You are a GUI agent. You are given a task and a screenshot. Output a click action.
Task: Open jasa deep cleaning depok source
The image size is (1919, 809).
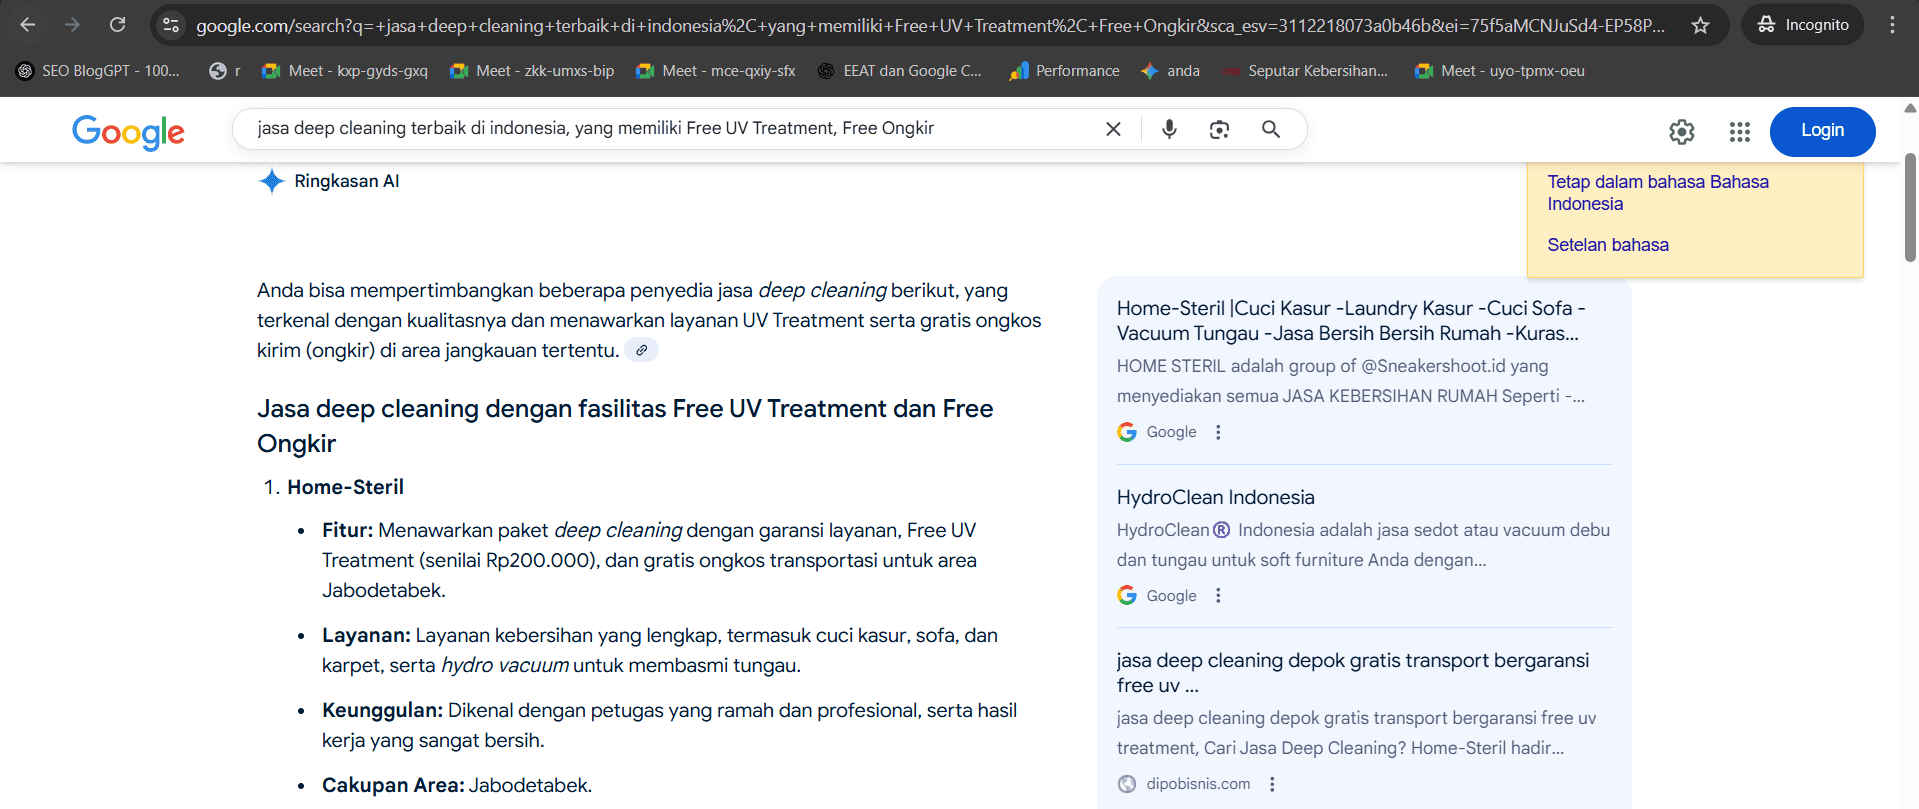click(x=1352, y=673)
